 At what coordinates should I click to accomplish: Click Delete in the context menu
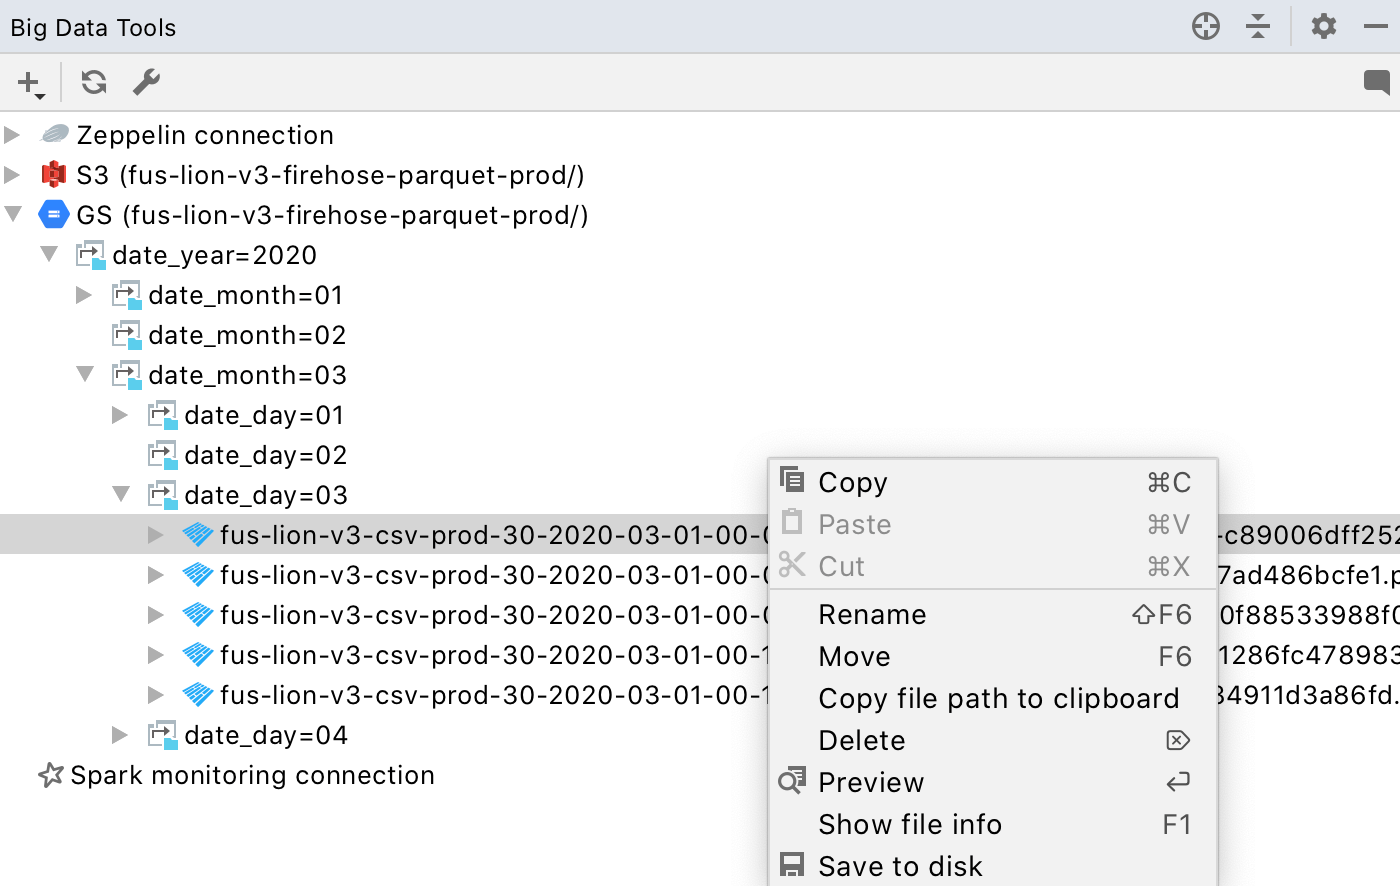coord(862,740)
